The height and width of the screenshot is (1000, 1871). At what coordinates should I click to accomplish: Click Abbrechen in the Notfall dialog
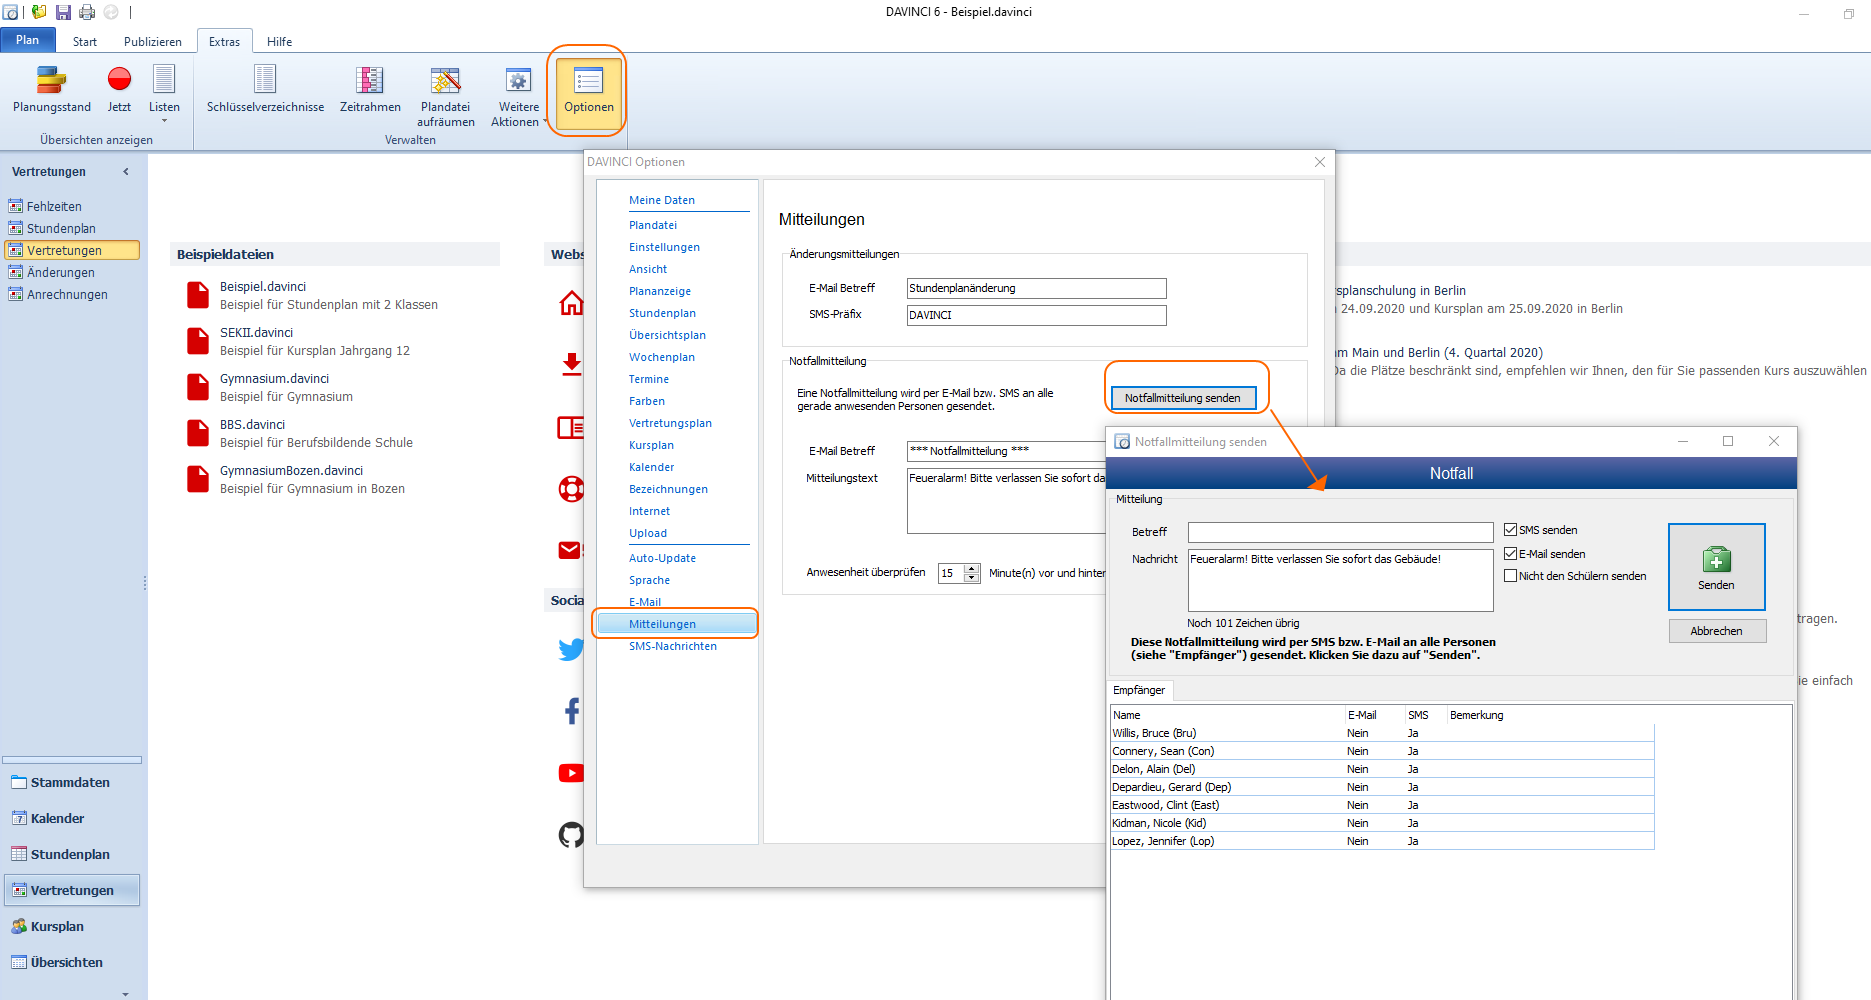pos(1716,631)
